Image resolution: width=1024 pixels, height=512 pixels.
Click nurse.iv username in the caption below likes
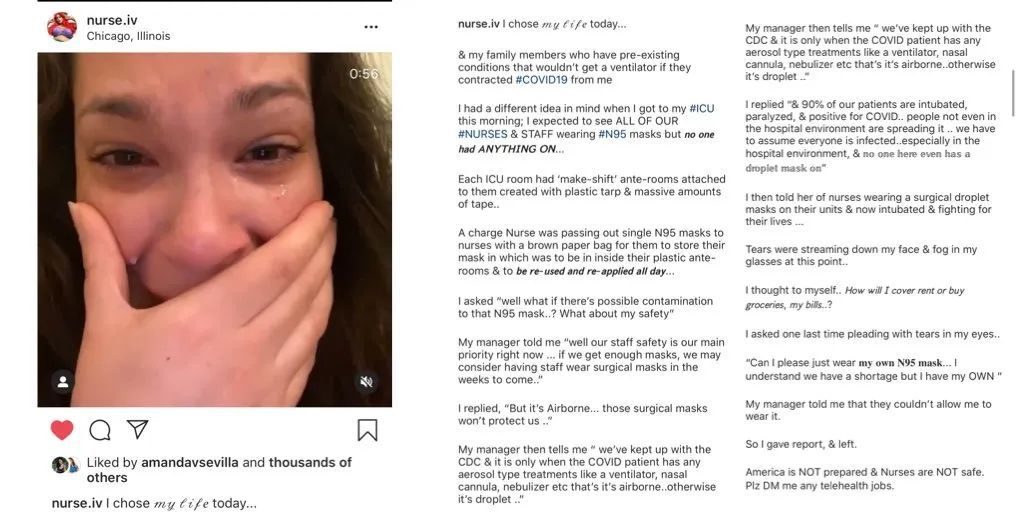(77, 503)
